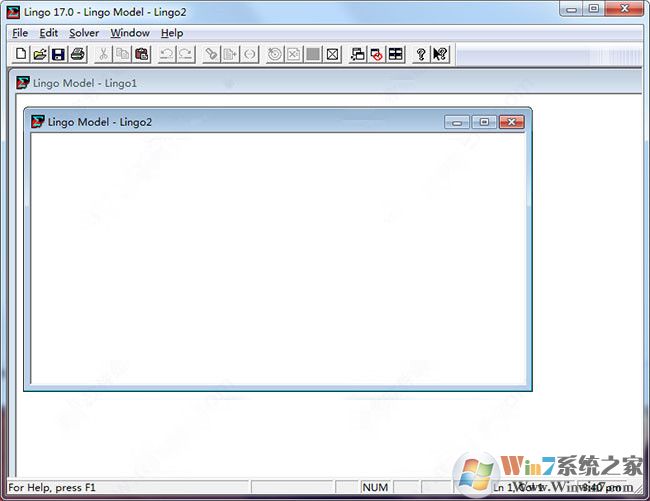This screenshot has height=501, width=650.
Task: Click the Lingo2 window system icon
Action: [x=38, y=122]
